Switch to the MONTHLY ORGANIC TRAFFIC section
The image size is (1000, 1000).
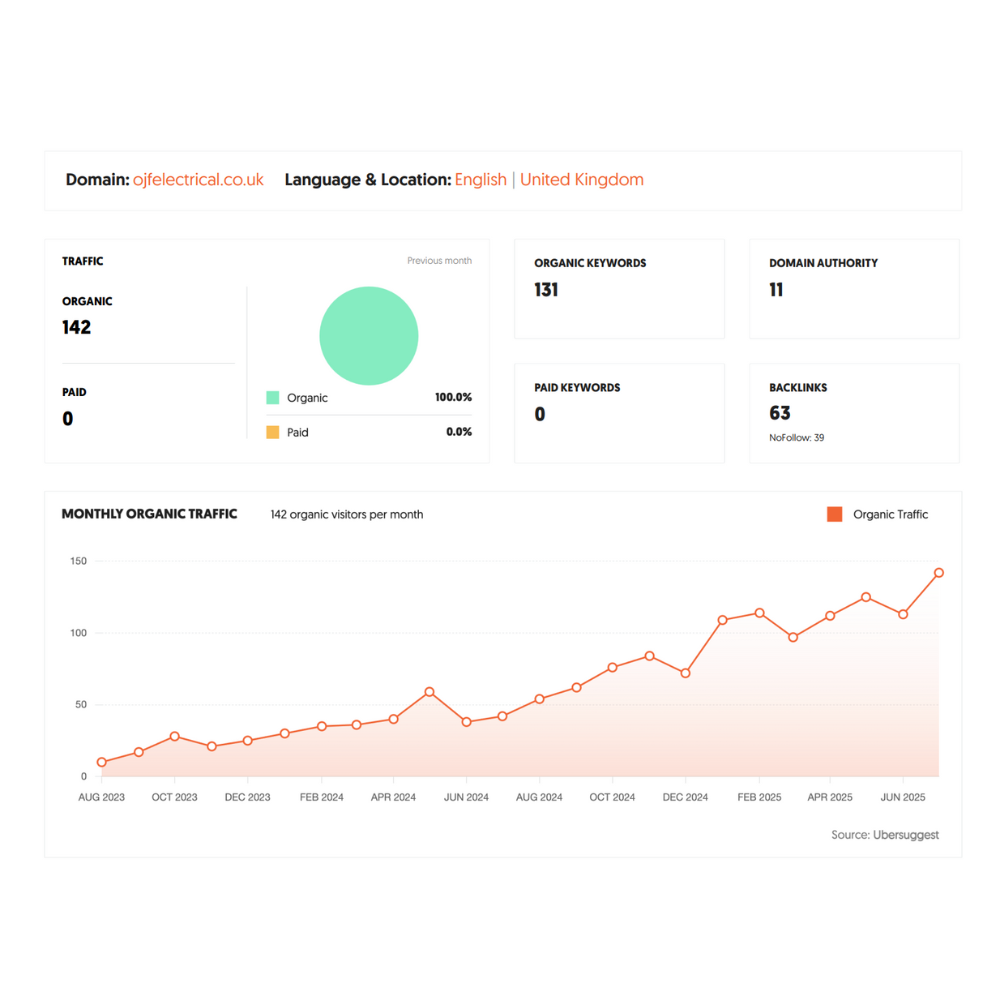[x=148, y=513]
